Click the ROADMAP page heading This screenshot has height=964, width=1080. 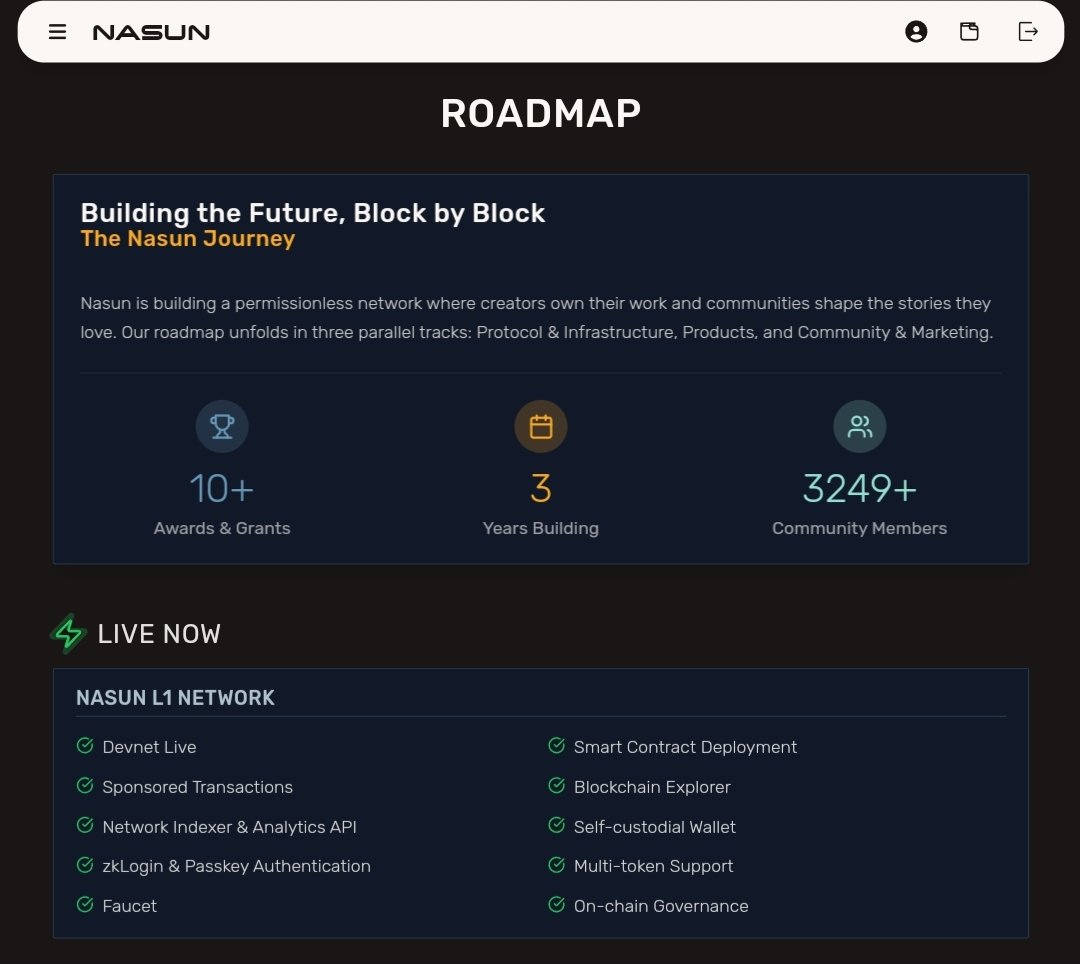tap(541, 114)
